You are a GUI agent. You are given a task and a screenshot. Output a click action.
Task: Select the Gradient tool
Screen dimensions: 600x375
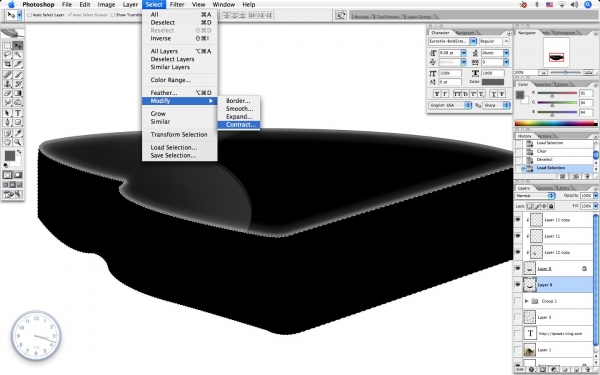[18, 93]
